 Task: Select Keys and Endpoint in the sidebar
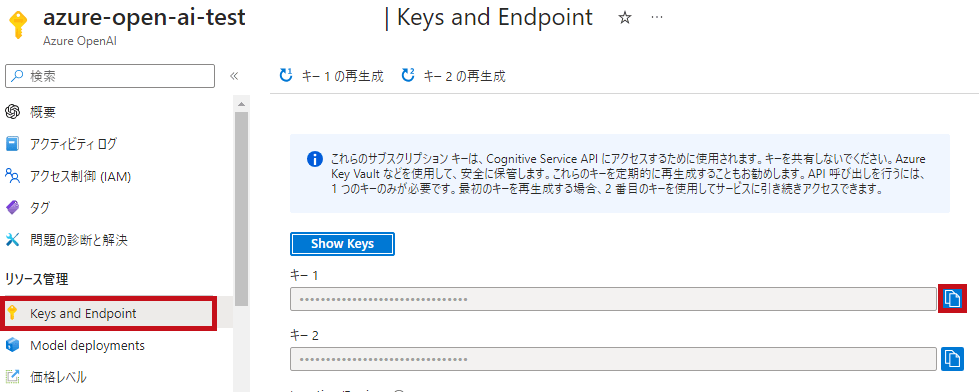(x=109, y=313)
